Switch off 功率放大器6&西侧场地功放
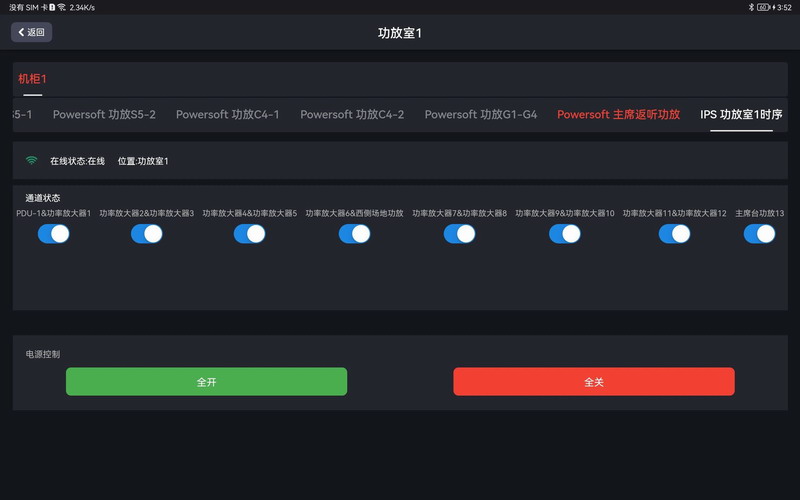 [x=354, y=234]
